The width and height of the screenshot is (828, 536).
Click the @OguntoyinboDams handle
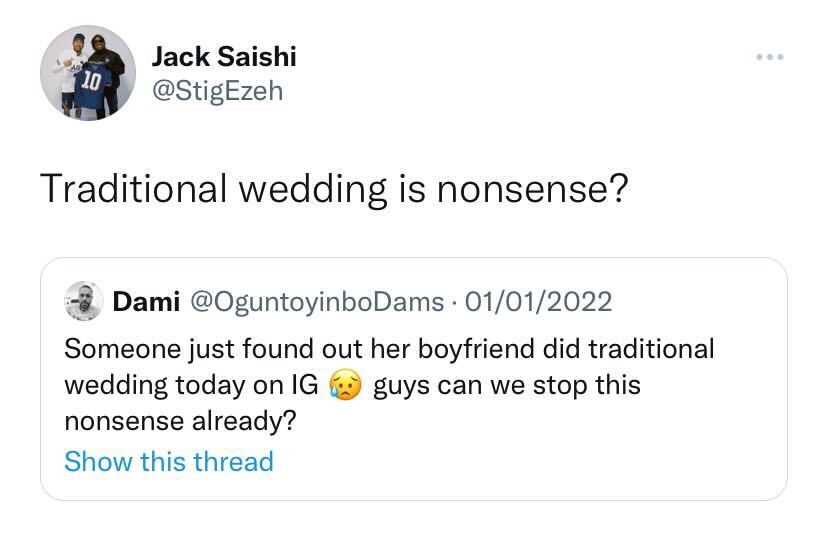315,300
